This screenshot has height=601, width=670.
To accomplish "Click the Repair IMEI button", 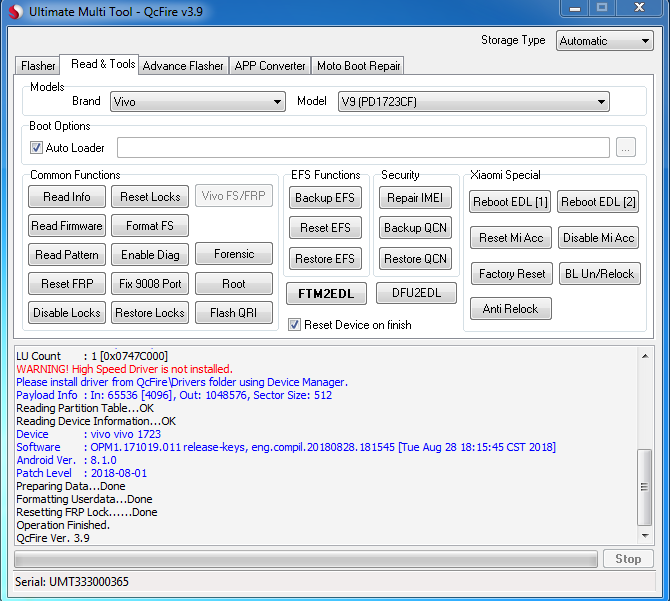I will [x=415, y=197].
